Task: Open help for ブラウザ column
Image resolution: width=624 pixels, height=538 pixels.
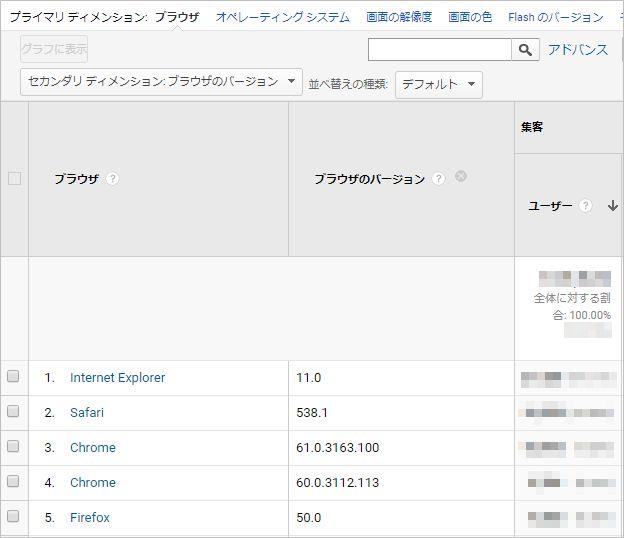Action: (113, 179)
